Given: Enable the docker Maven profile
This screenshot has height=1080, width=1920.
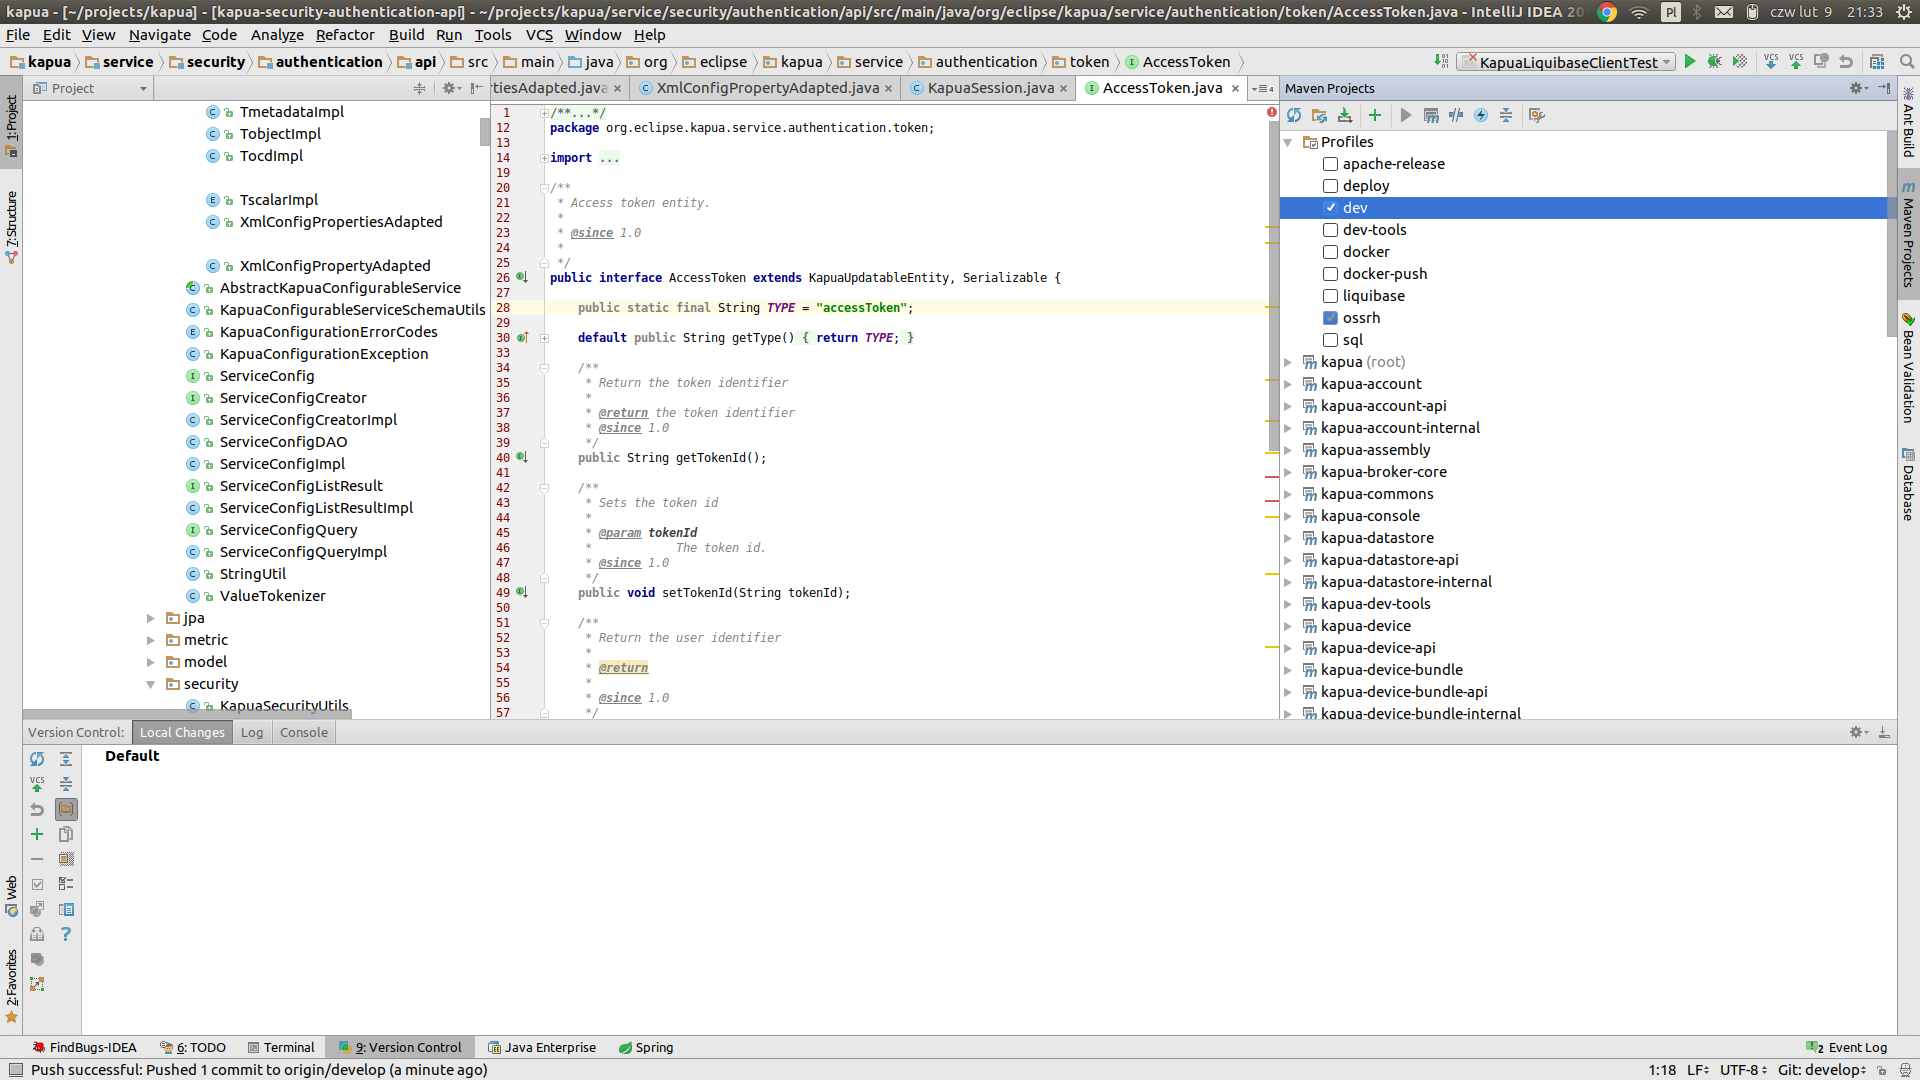Looking at the screenshot, I should coord(1331,252).
